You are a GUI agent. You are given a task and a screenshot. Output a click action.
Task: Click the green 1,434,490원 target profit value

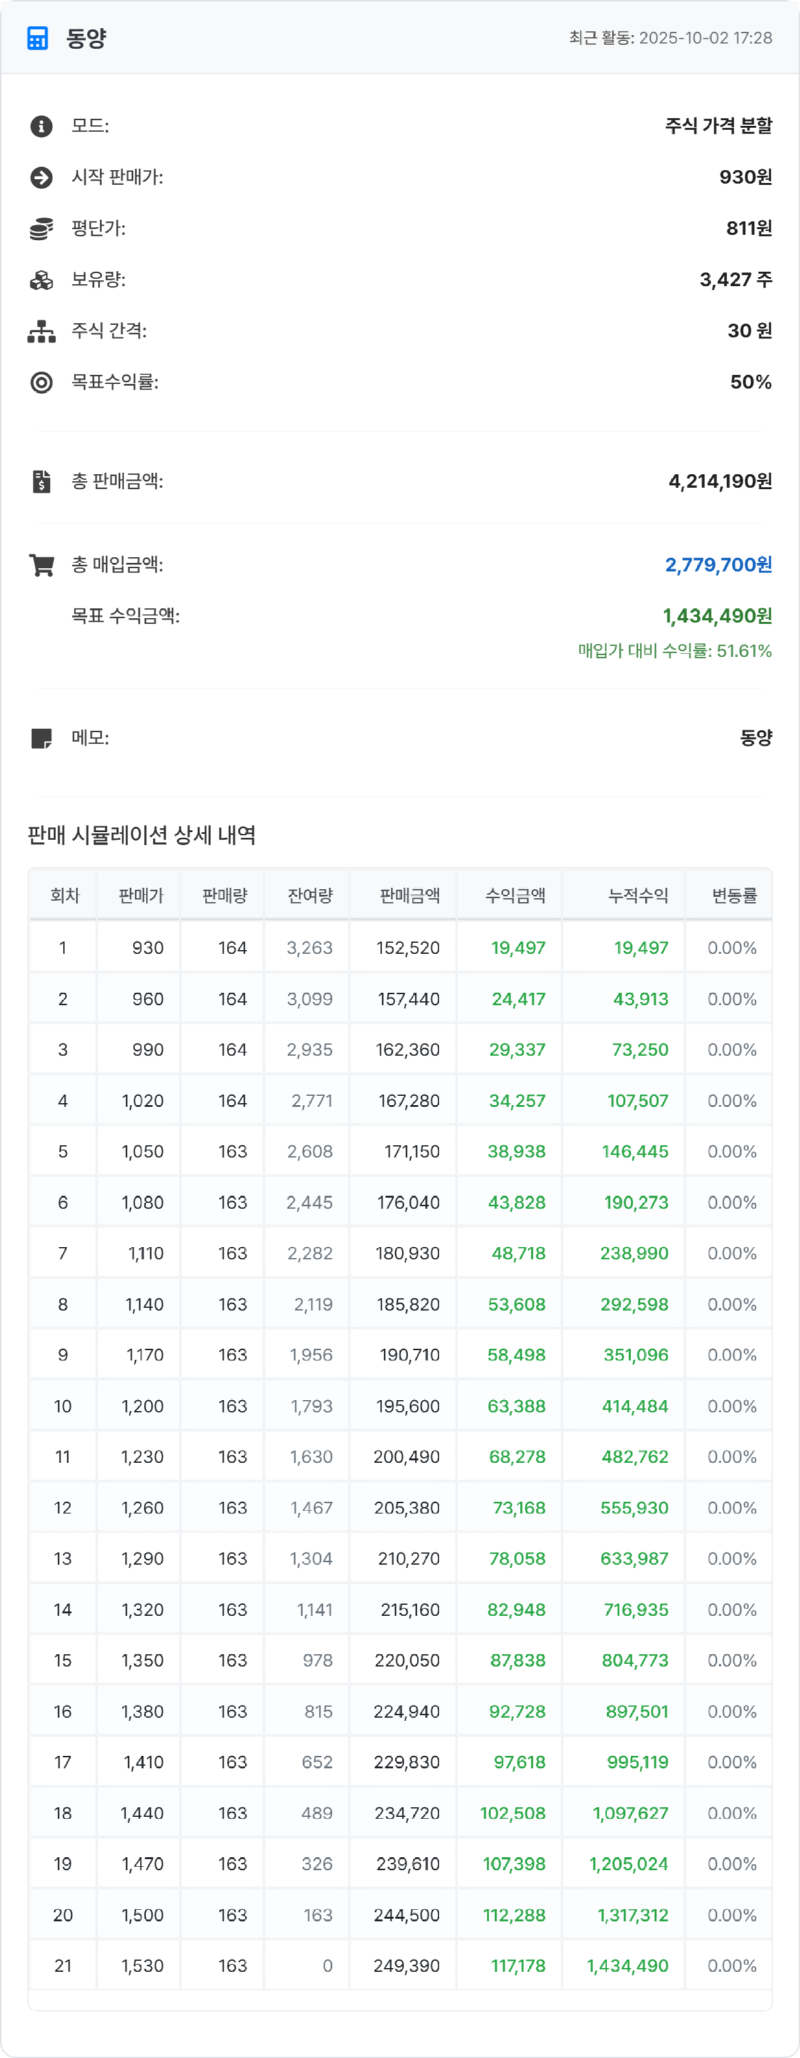coord(718,617)
